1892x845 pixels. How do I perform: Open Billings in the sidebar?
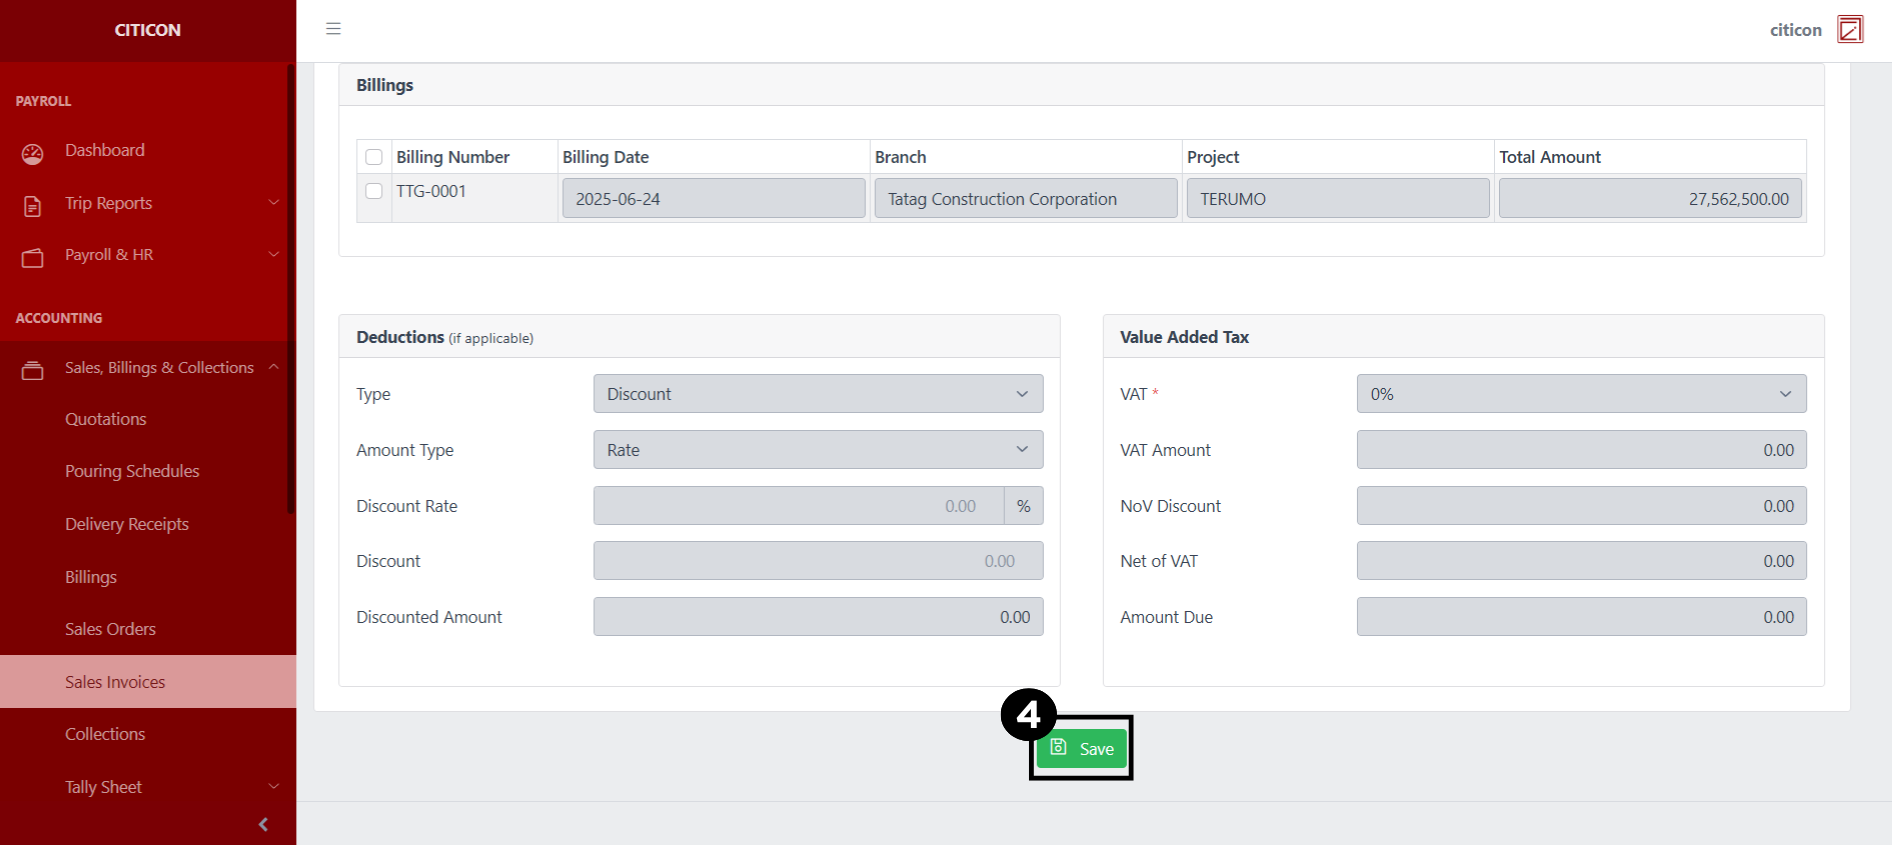(91, 577)
